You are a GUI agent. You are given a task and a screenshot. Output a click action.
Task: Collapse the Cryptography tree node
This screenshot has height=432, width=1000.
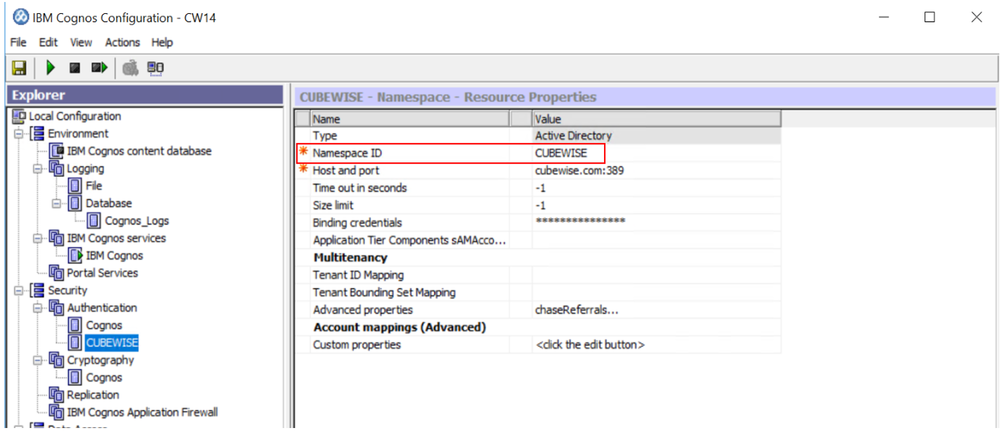click(x=37, y=360)
